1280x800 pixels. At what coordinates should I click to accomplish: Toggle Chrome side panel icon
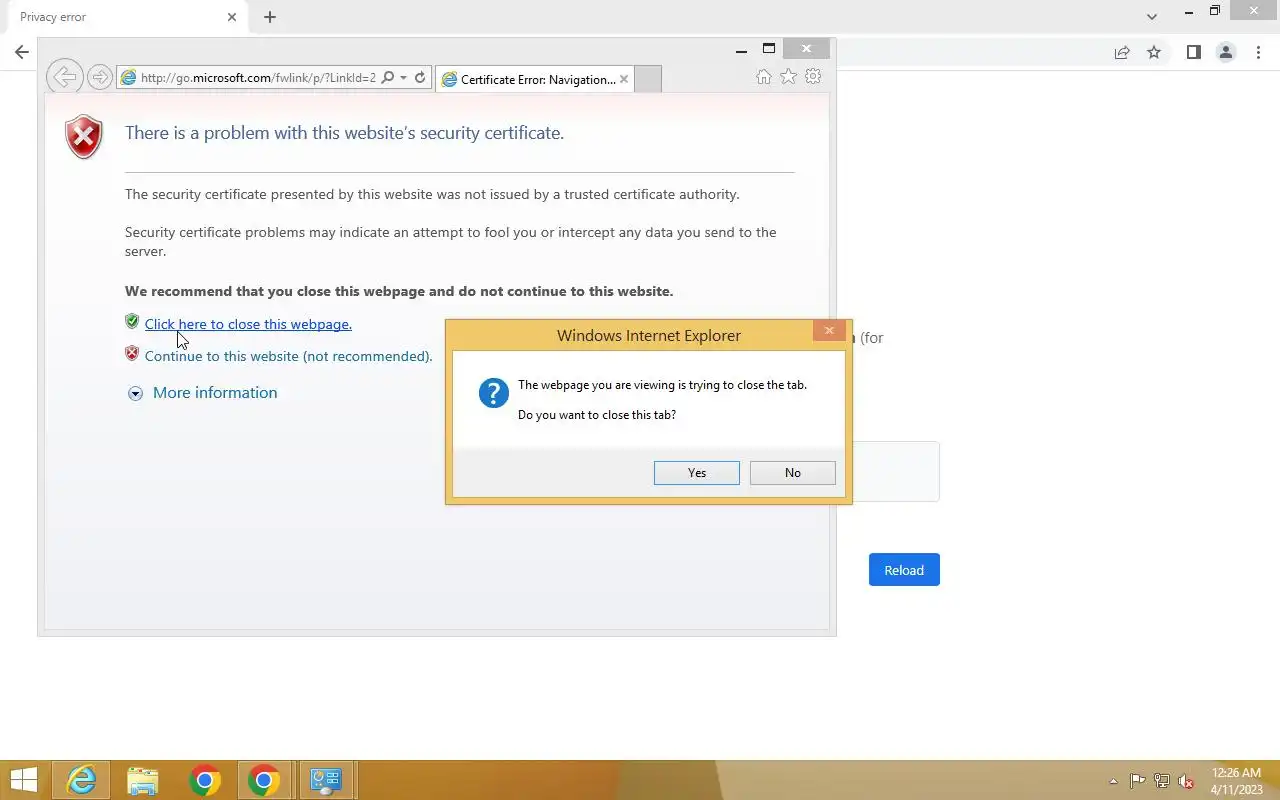[1193, 52]
